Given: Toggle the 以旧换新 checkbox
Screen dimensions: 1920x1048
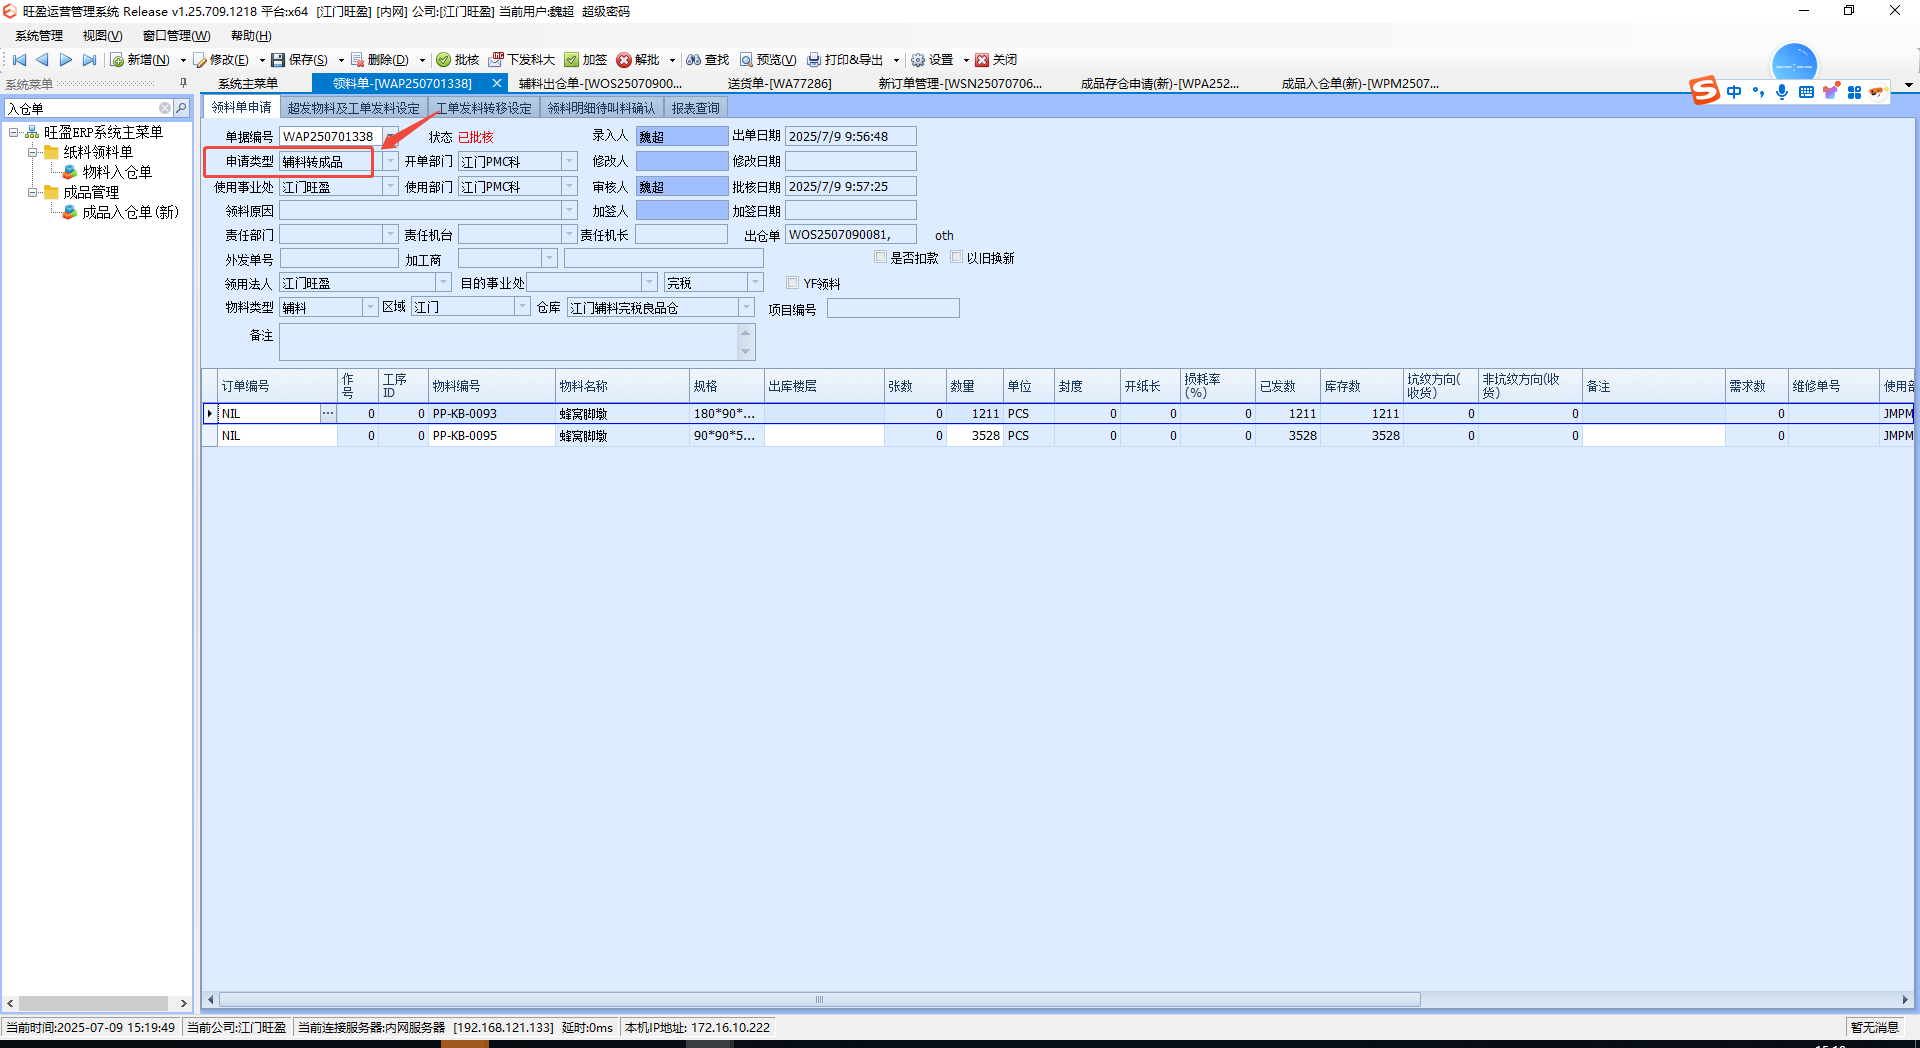Looking at the screenshot, I should [x=957, y=257].
